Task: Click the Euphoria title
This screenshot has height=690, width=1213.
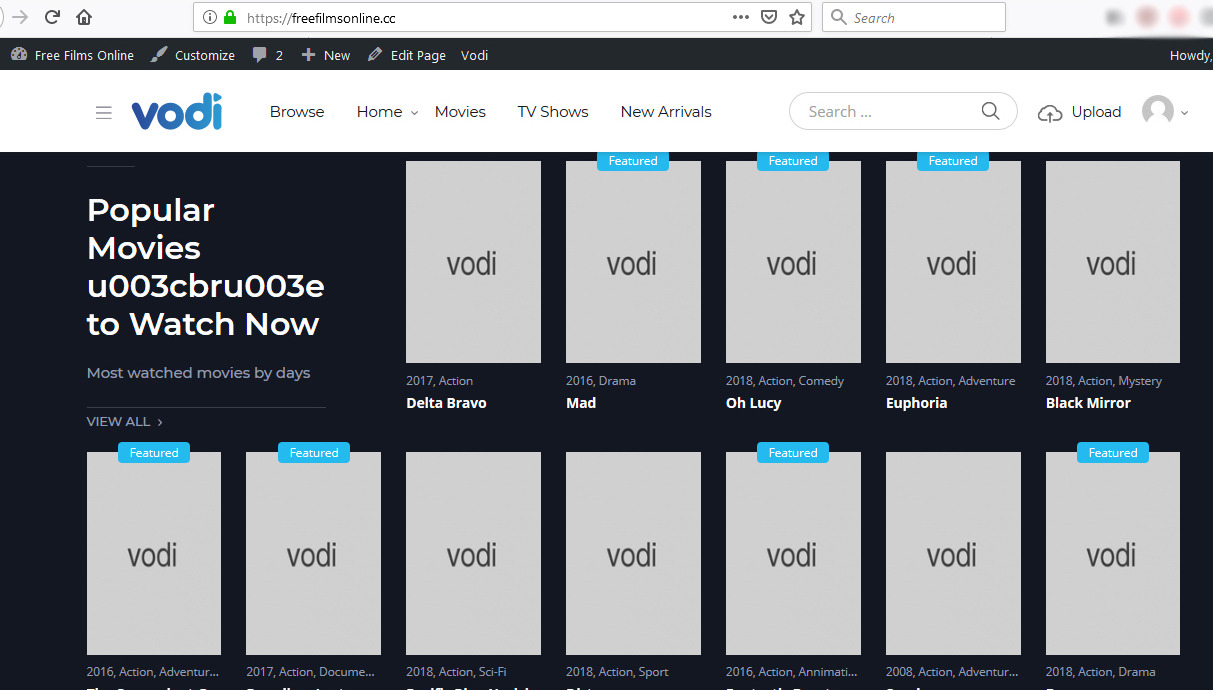Action: 916,403
